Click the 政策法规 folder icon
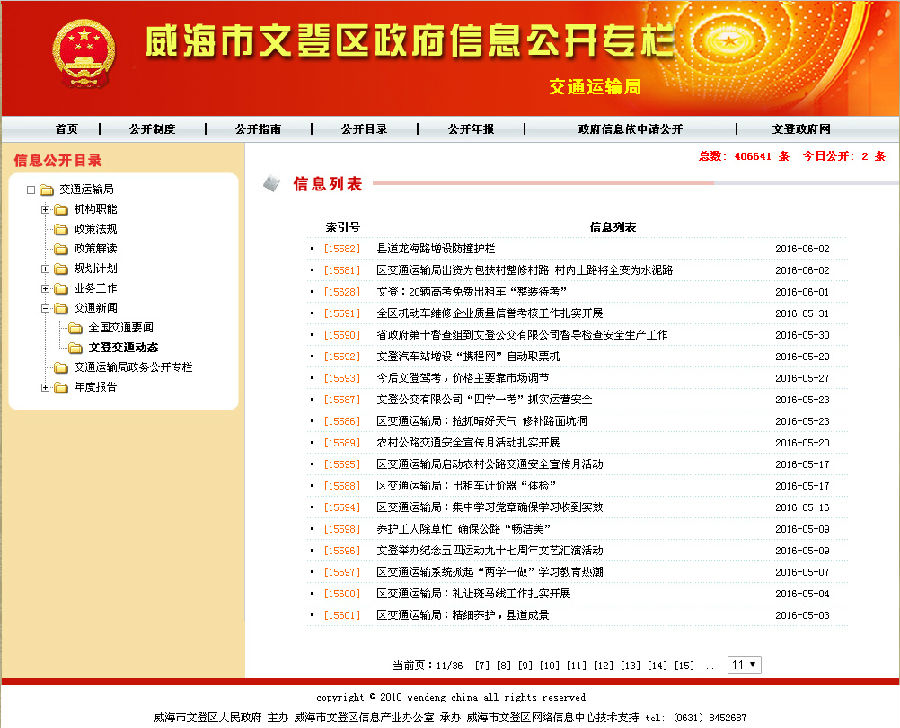900x728 pixels. pos(60,228)
